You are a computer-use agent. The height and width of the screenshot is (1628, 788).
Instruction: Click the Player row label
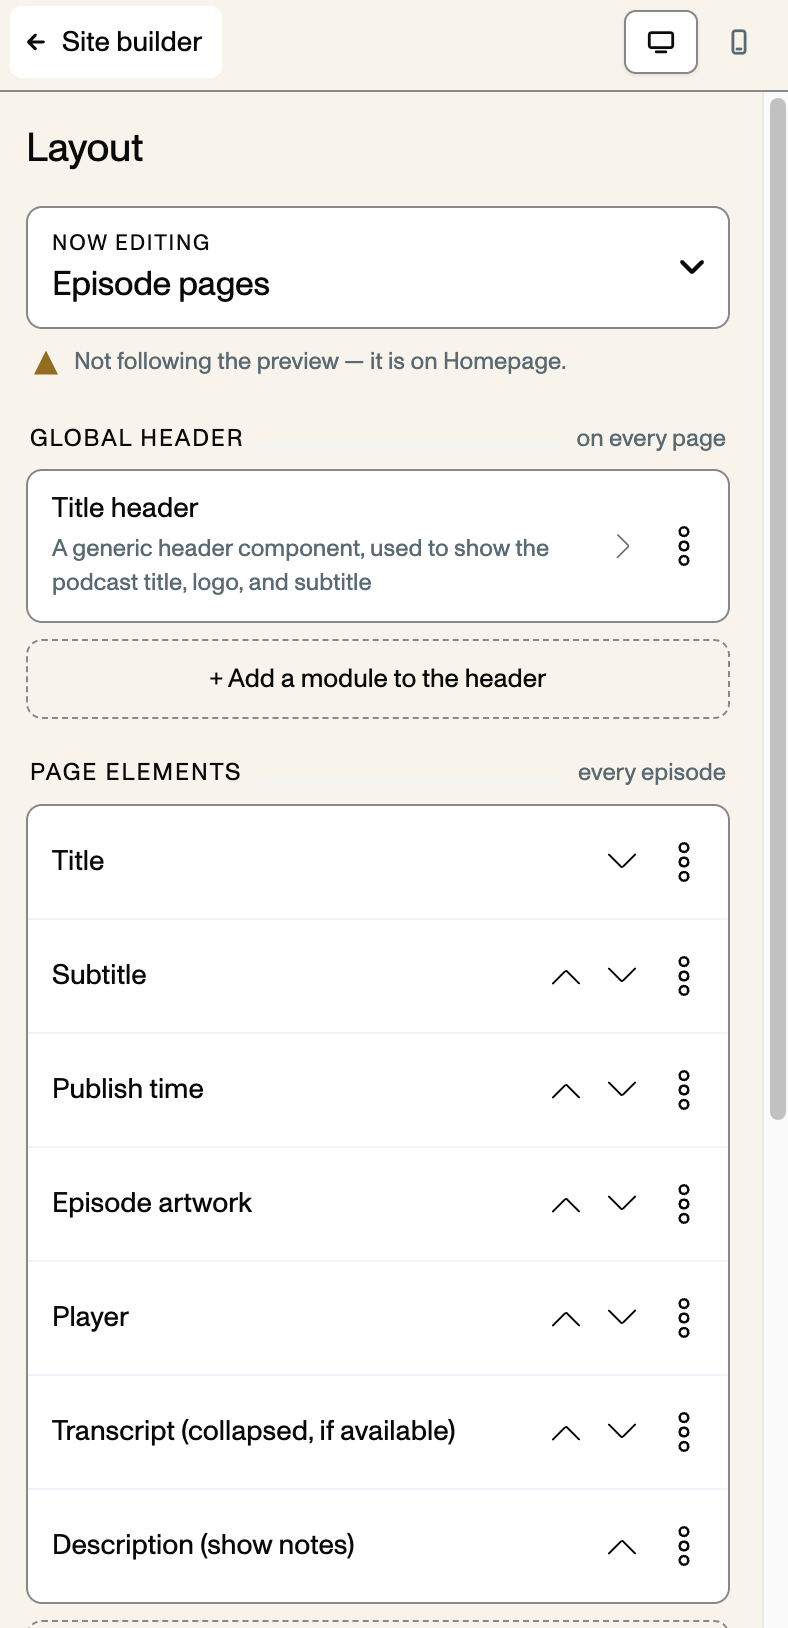pos(90,1317)
